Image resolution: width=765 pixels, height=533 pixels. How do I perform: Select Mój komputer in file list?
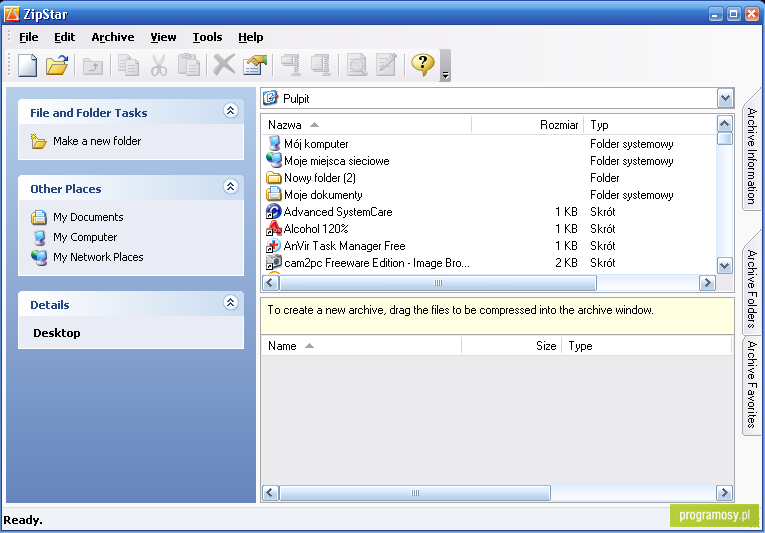(316, 144)
